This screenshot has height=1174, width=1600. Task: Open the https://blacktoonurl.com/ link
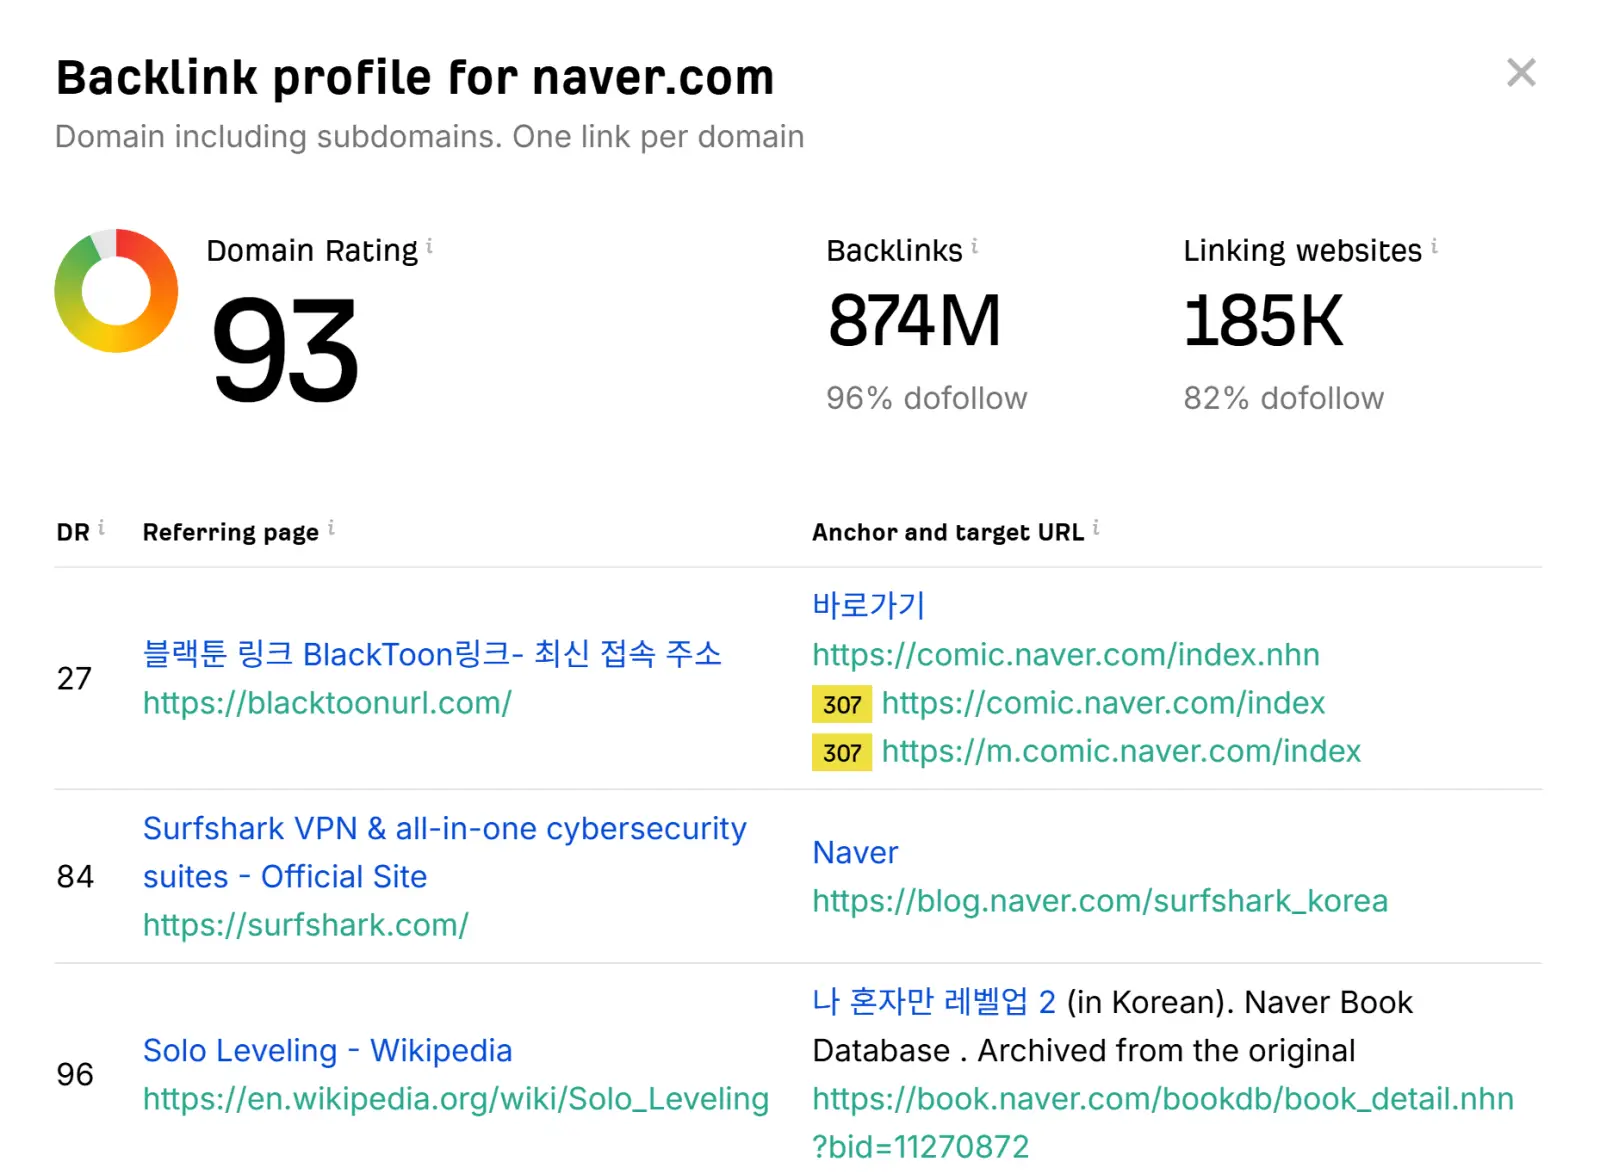pyautogui.click(x=327, y=703)
